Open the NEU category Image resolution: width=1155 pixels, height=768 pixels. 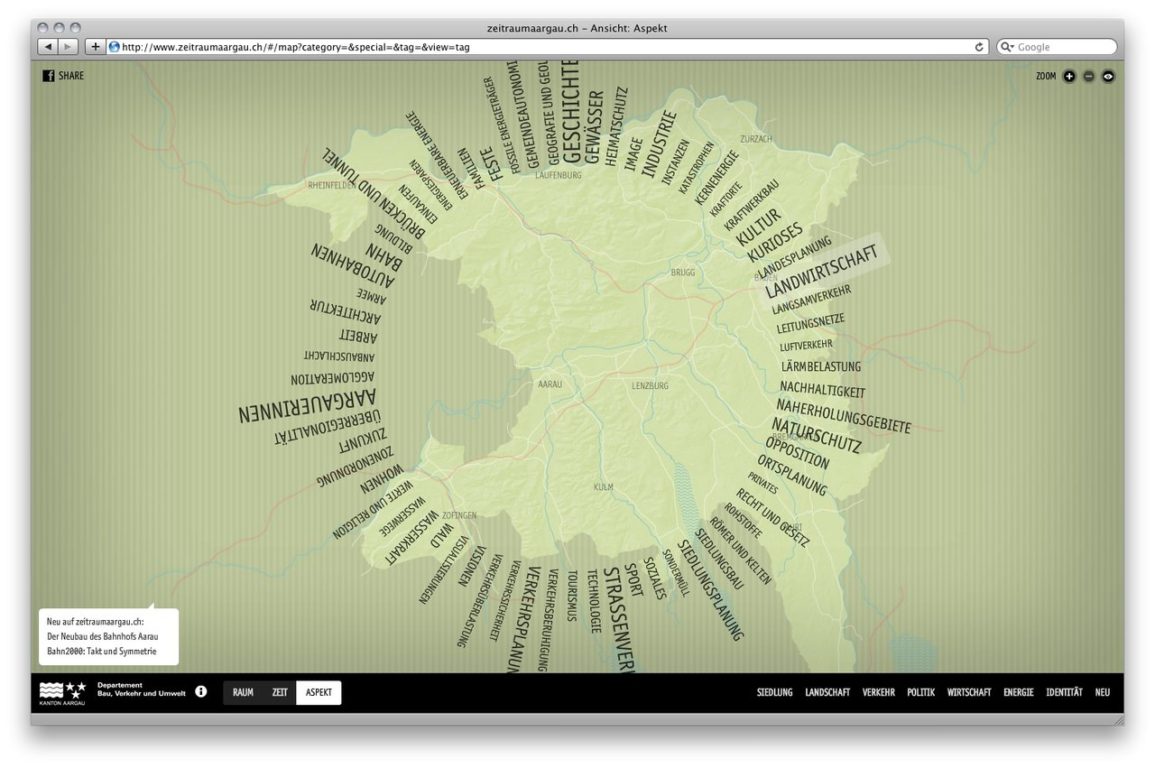[x=1102, y=692]
